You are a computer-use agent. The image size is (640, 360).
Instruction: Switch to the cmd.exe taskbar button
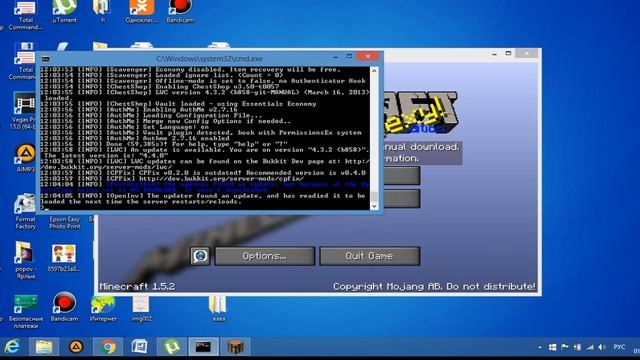pyautogui.click(x=204, y=347)
